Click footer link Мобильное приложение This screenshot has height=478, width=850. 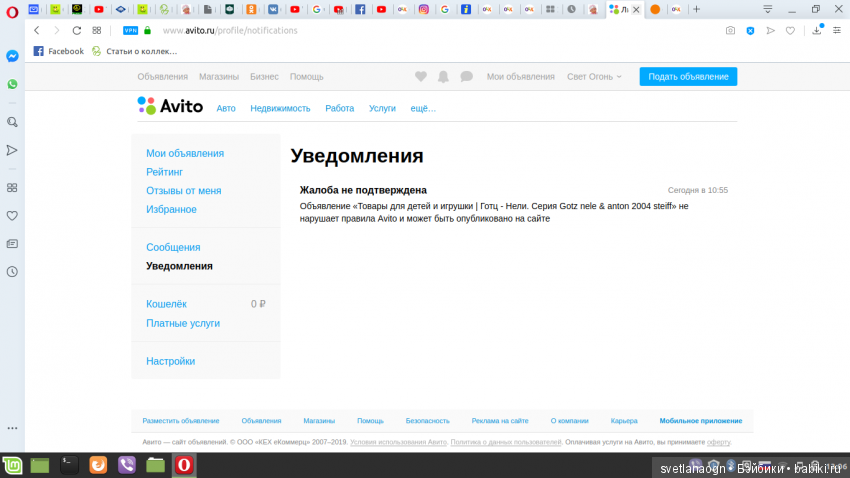[701, 421]
